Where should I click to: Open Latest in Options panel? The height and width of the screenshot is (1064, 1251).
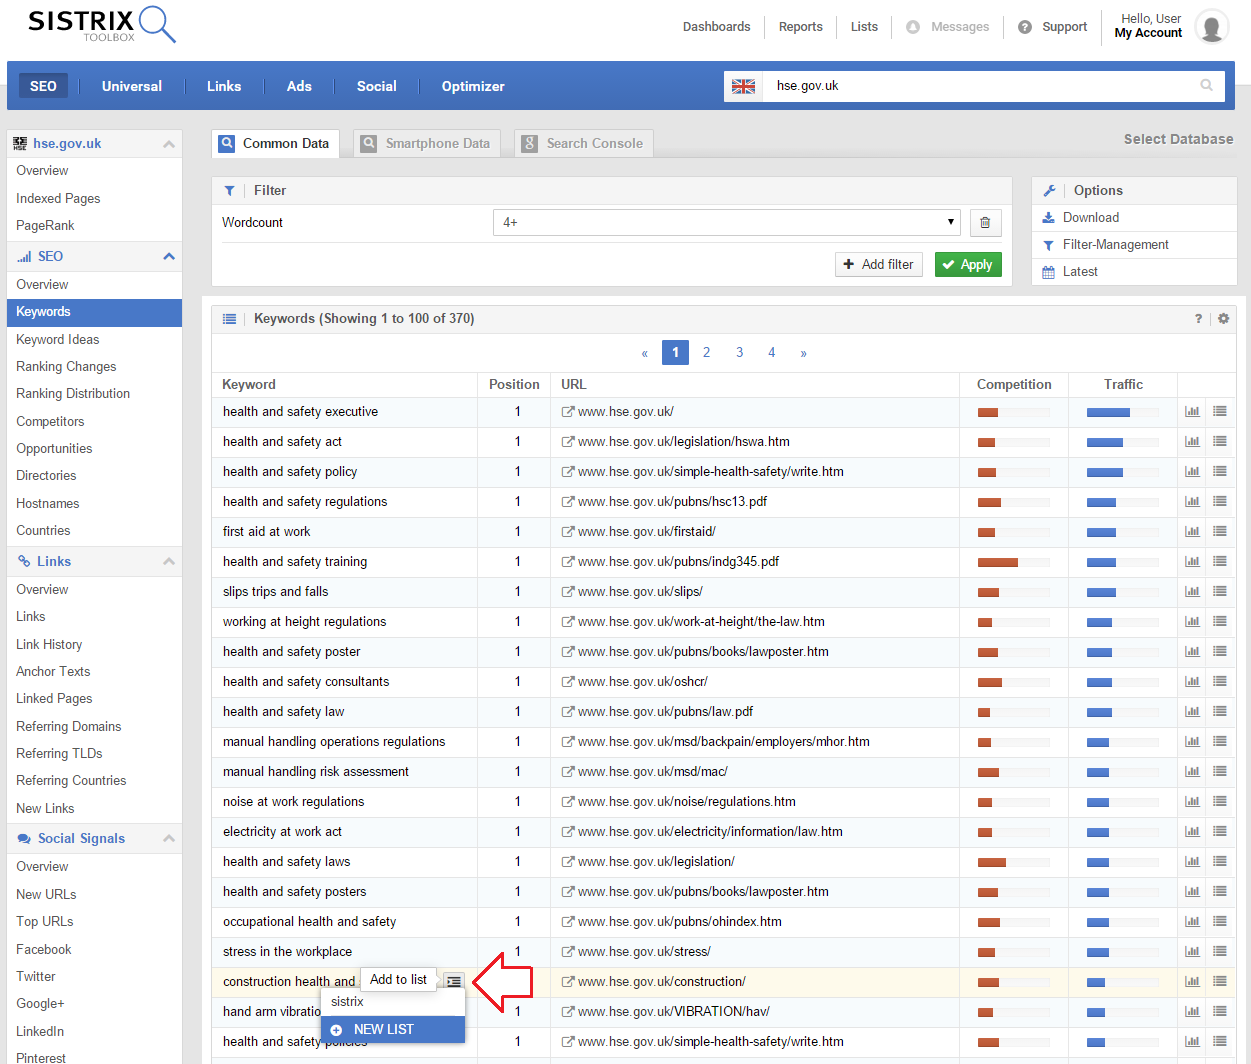[x=1080, y=271]
